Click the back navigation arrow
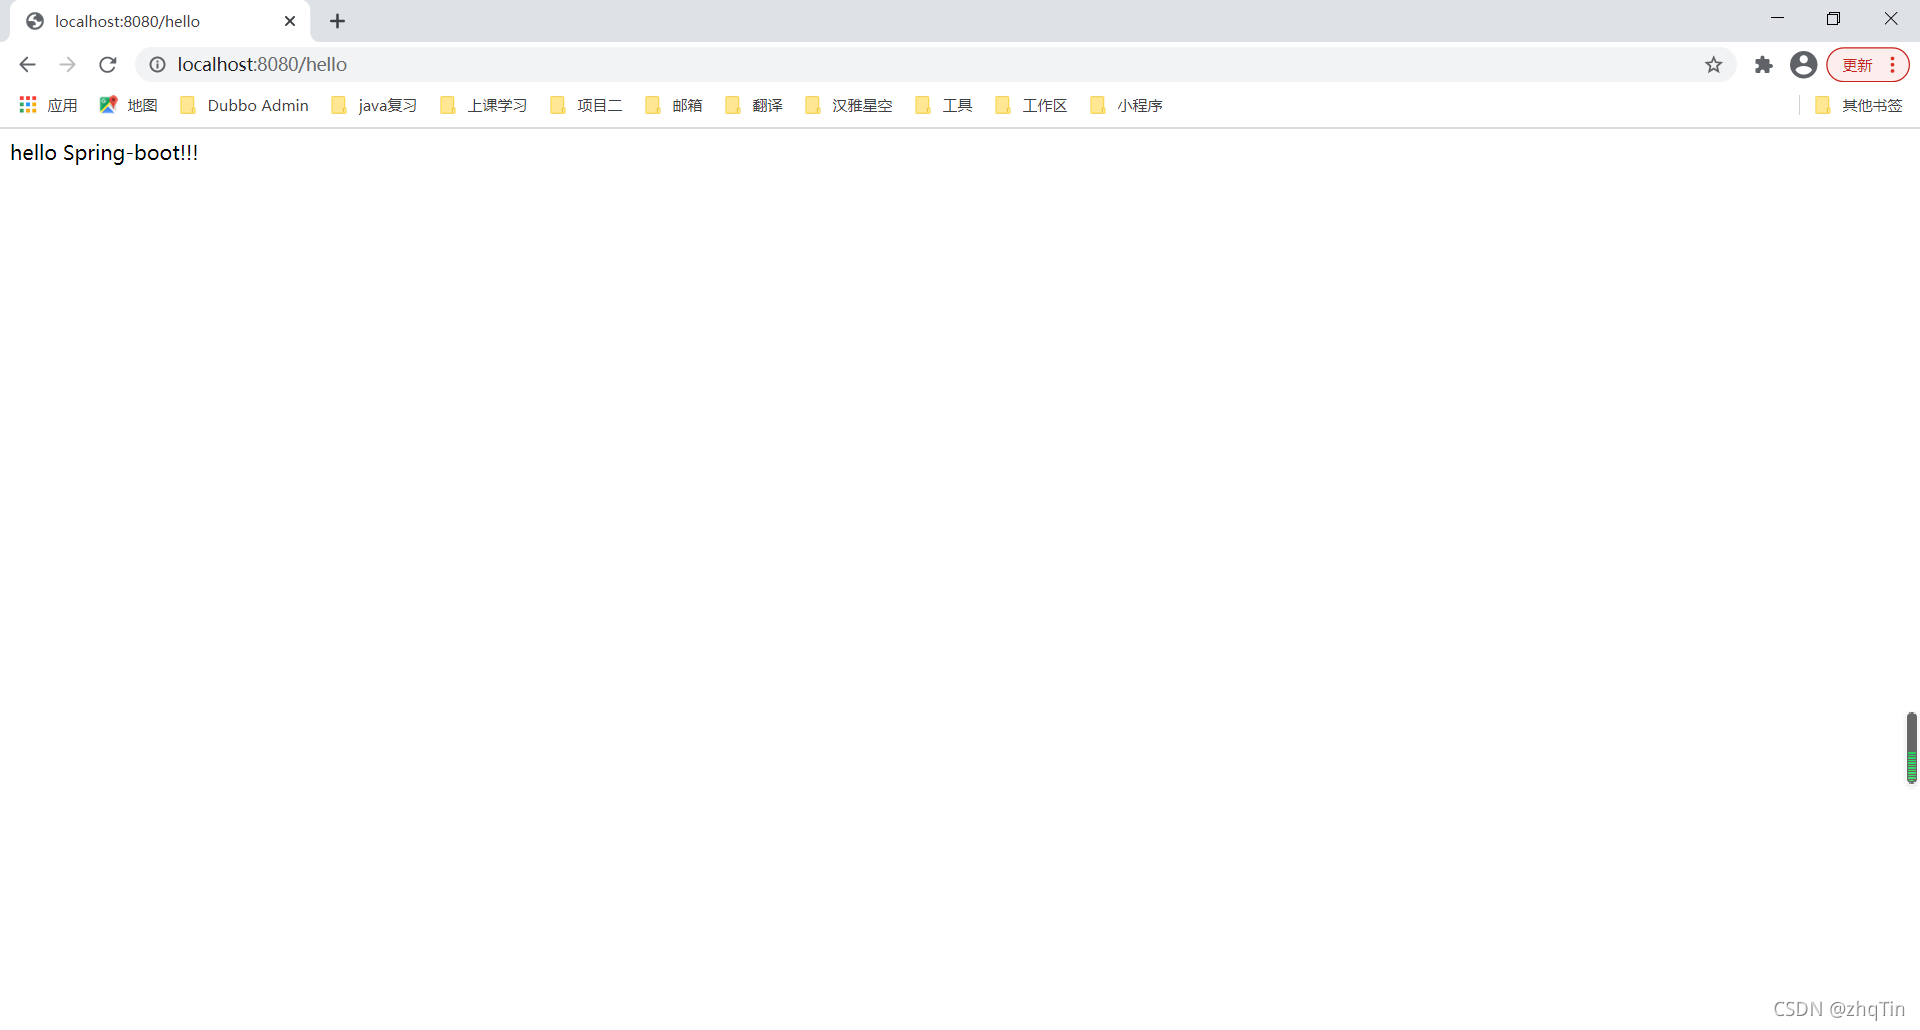This screenshot has height=1030, width=1920. tap(26, 64)
